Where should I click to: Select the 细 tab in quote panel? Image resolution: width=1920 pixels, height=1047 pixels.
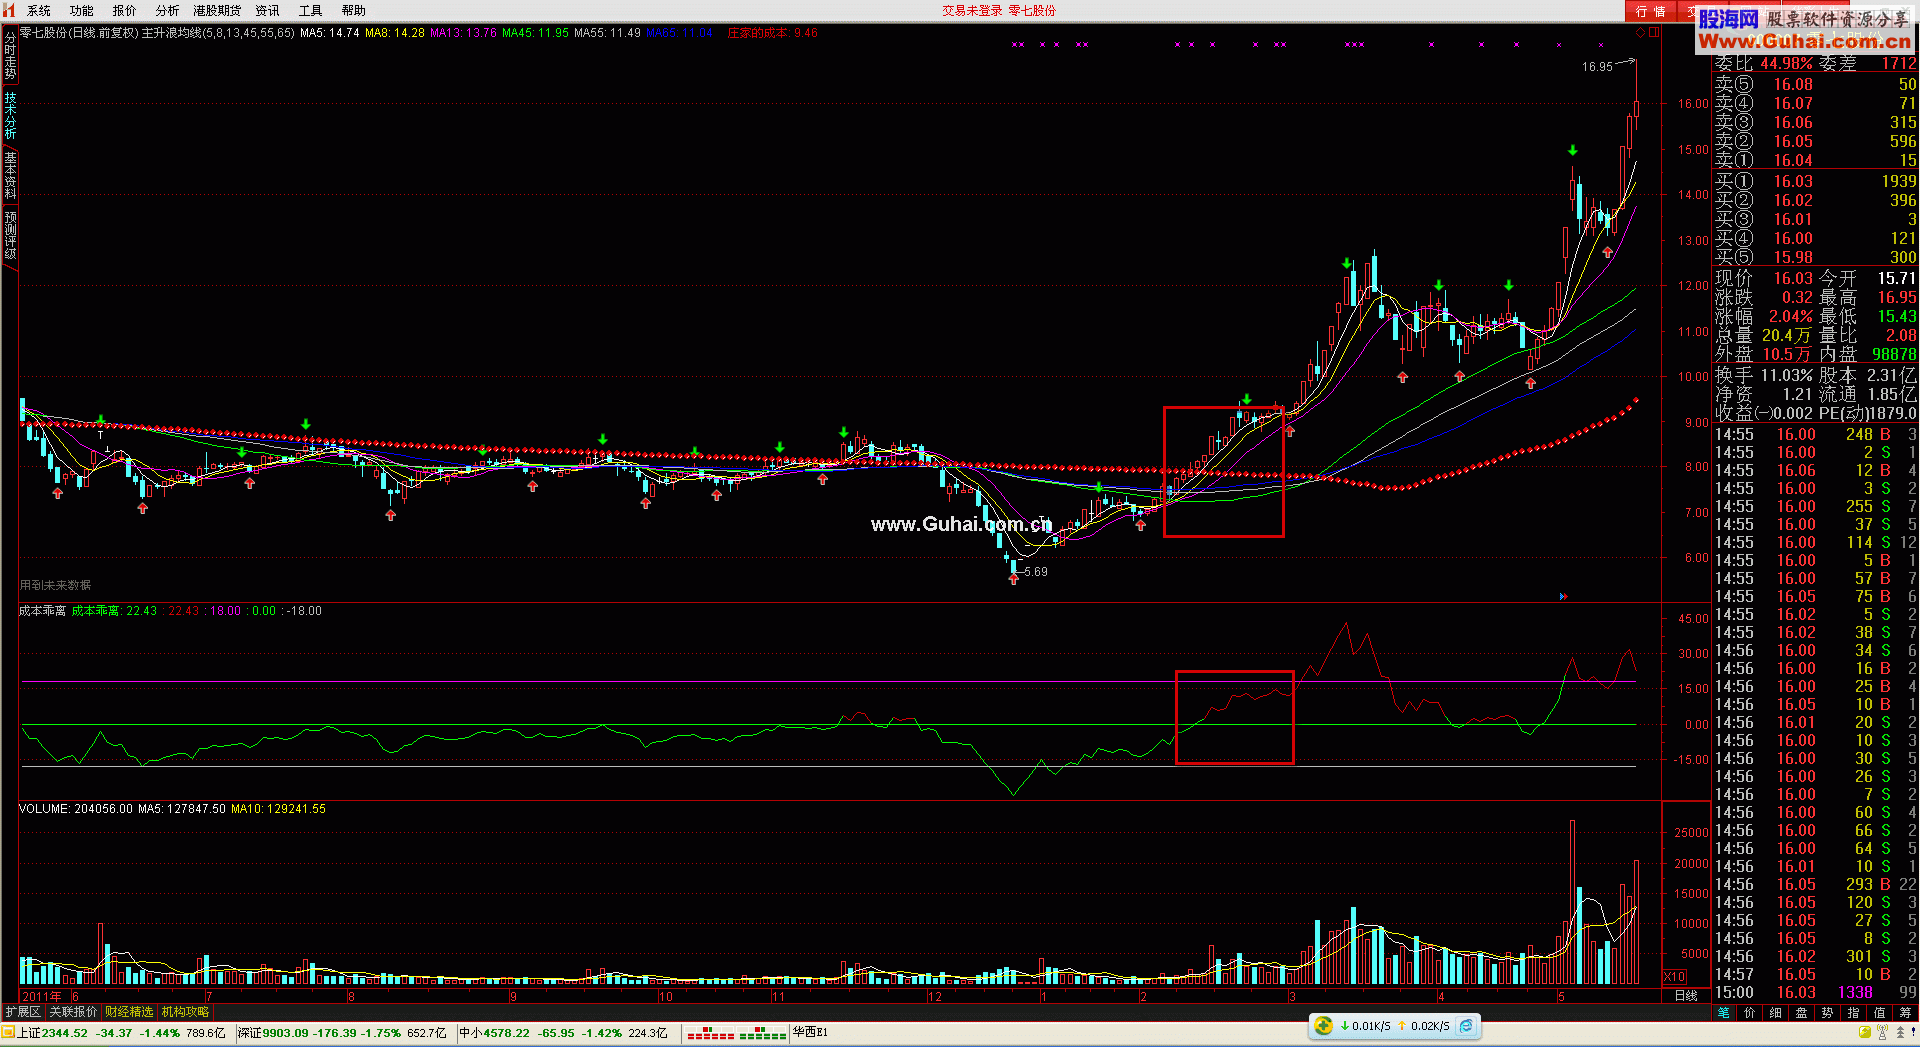coord(1776,1012)
